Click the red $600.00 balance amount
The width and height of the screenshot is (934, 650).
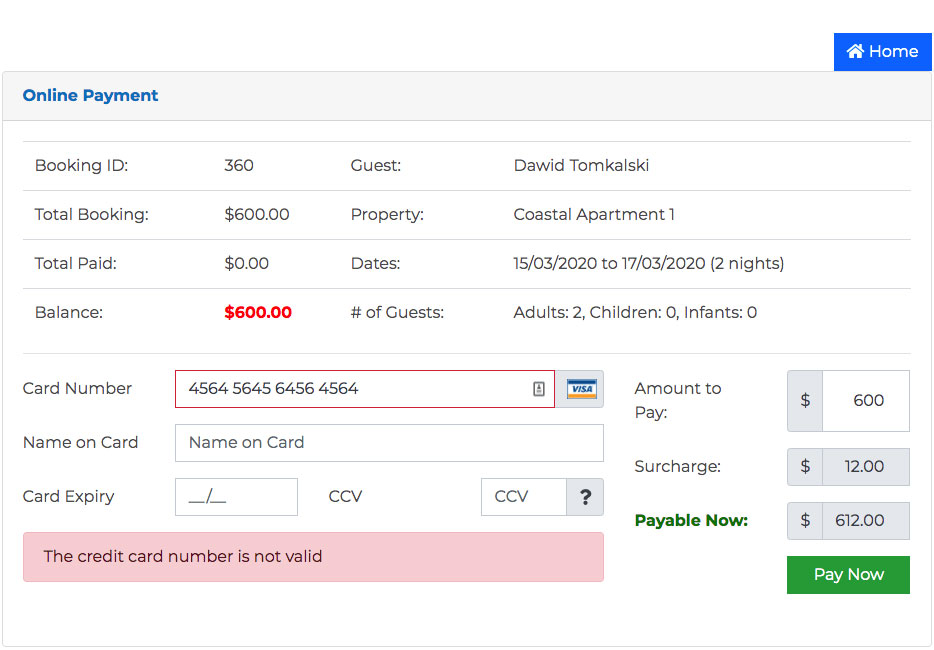[258, 312]
